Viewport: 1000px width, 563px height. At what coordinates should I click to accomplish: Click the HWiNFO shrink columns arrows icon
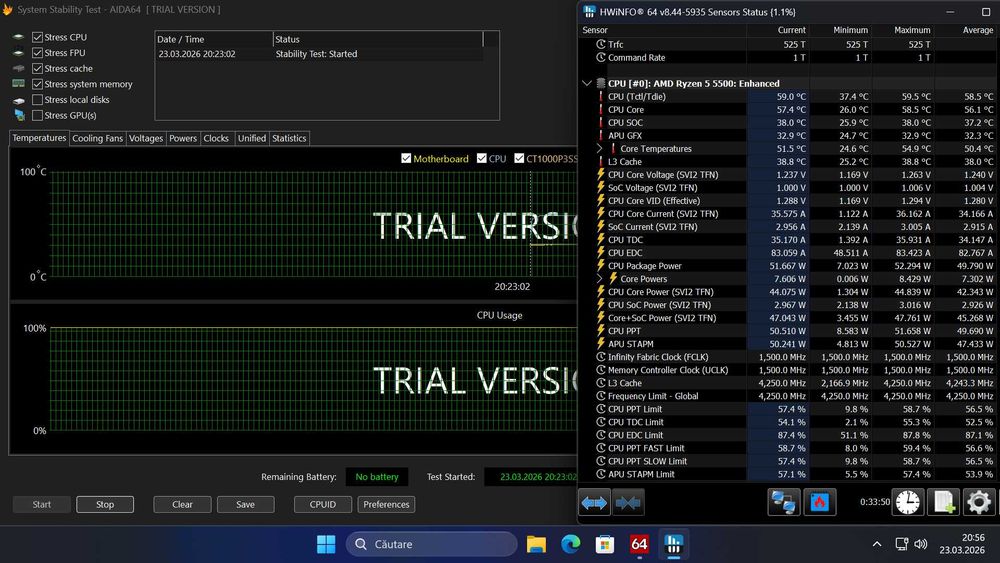tap(628, 503)
